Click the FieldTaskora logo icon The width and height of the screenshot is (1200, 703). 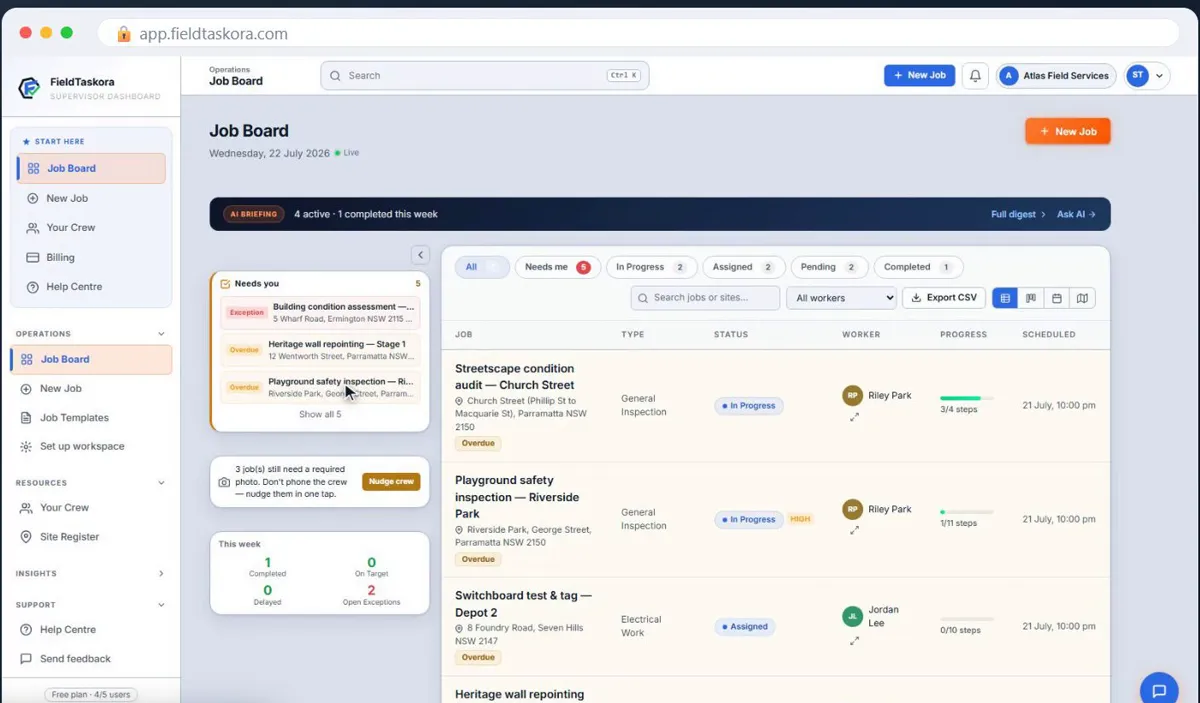(x=29, y=88)
